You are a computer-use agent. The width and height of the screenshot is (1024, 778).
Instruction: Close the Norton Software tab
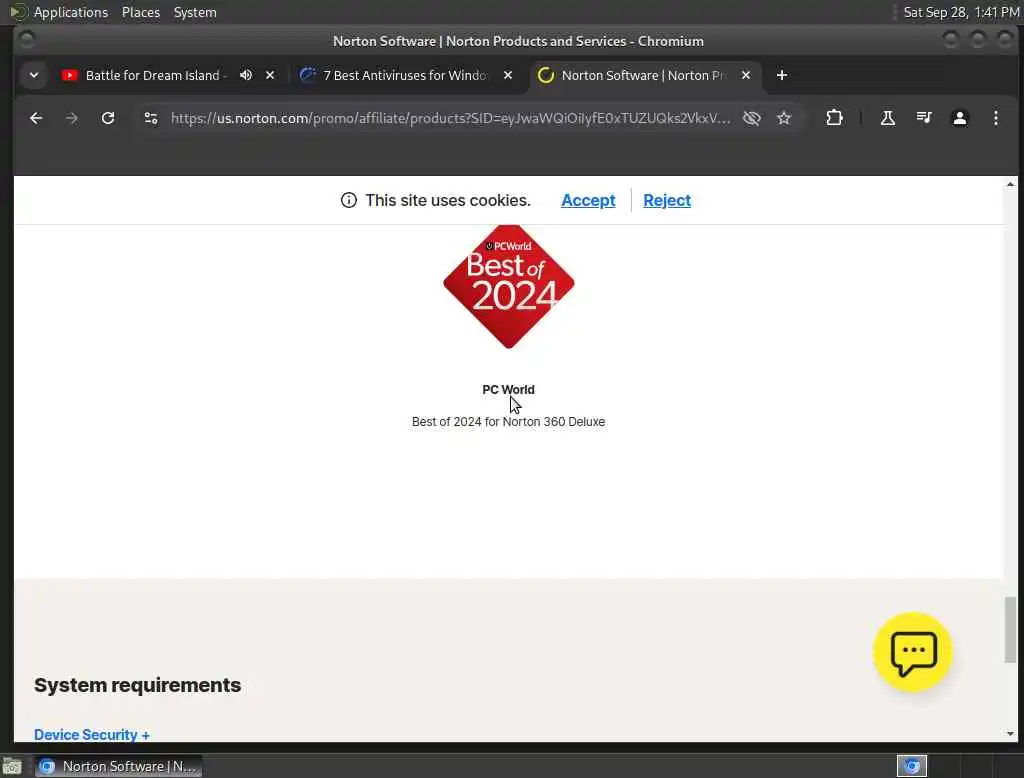pos(746,75)
